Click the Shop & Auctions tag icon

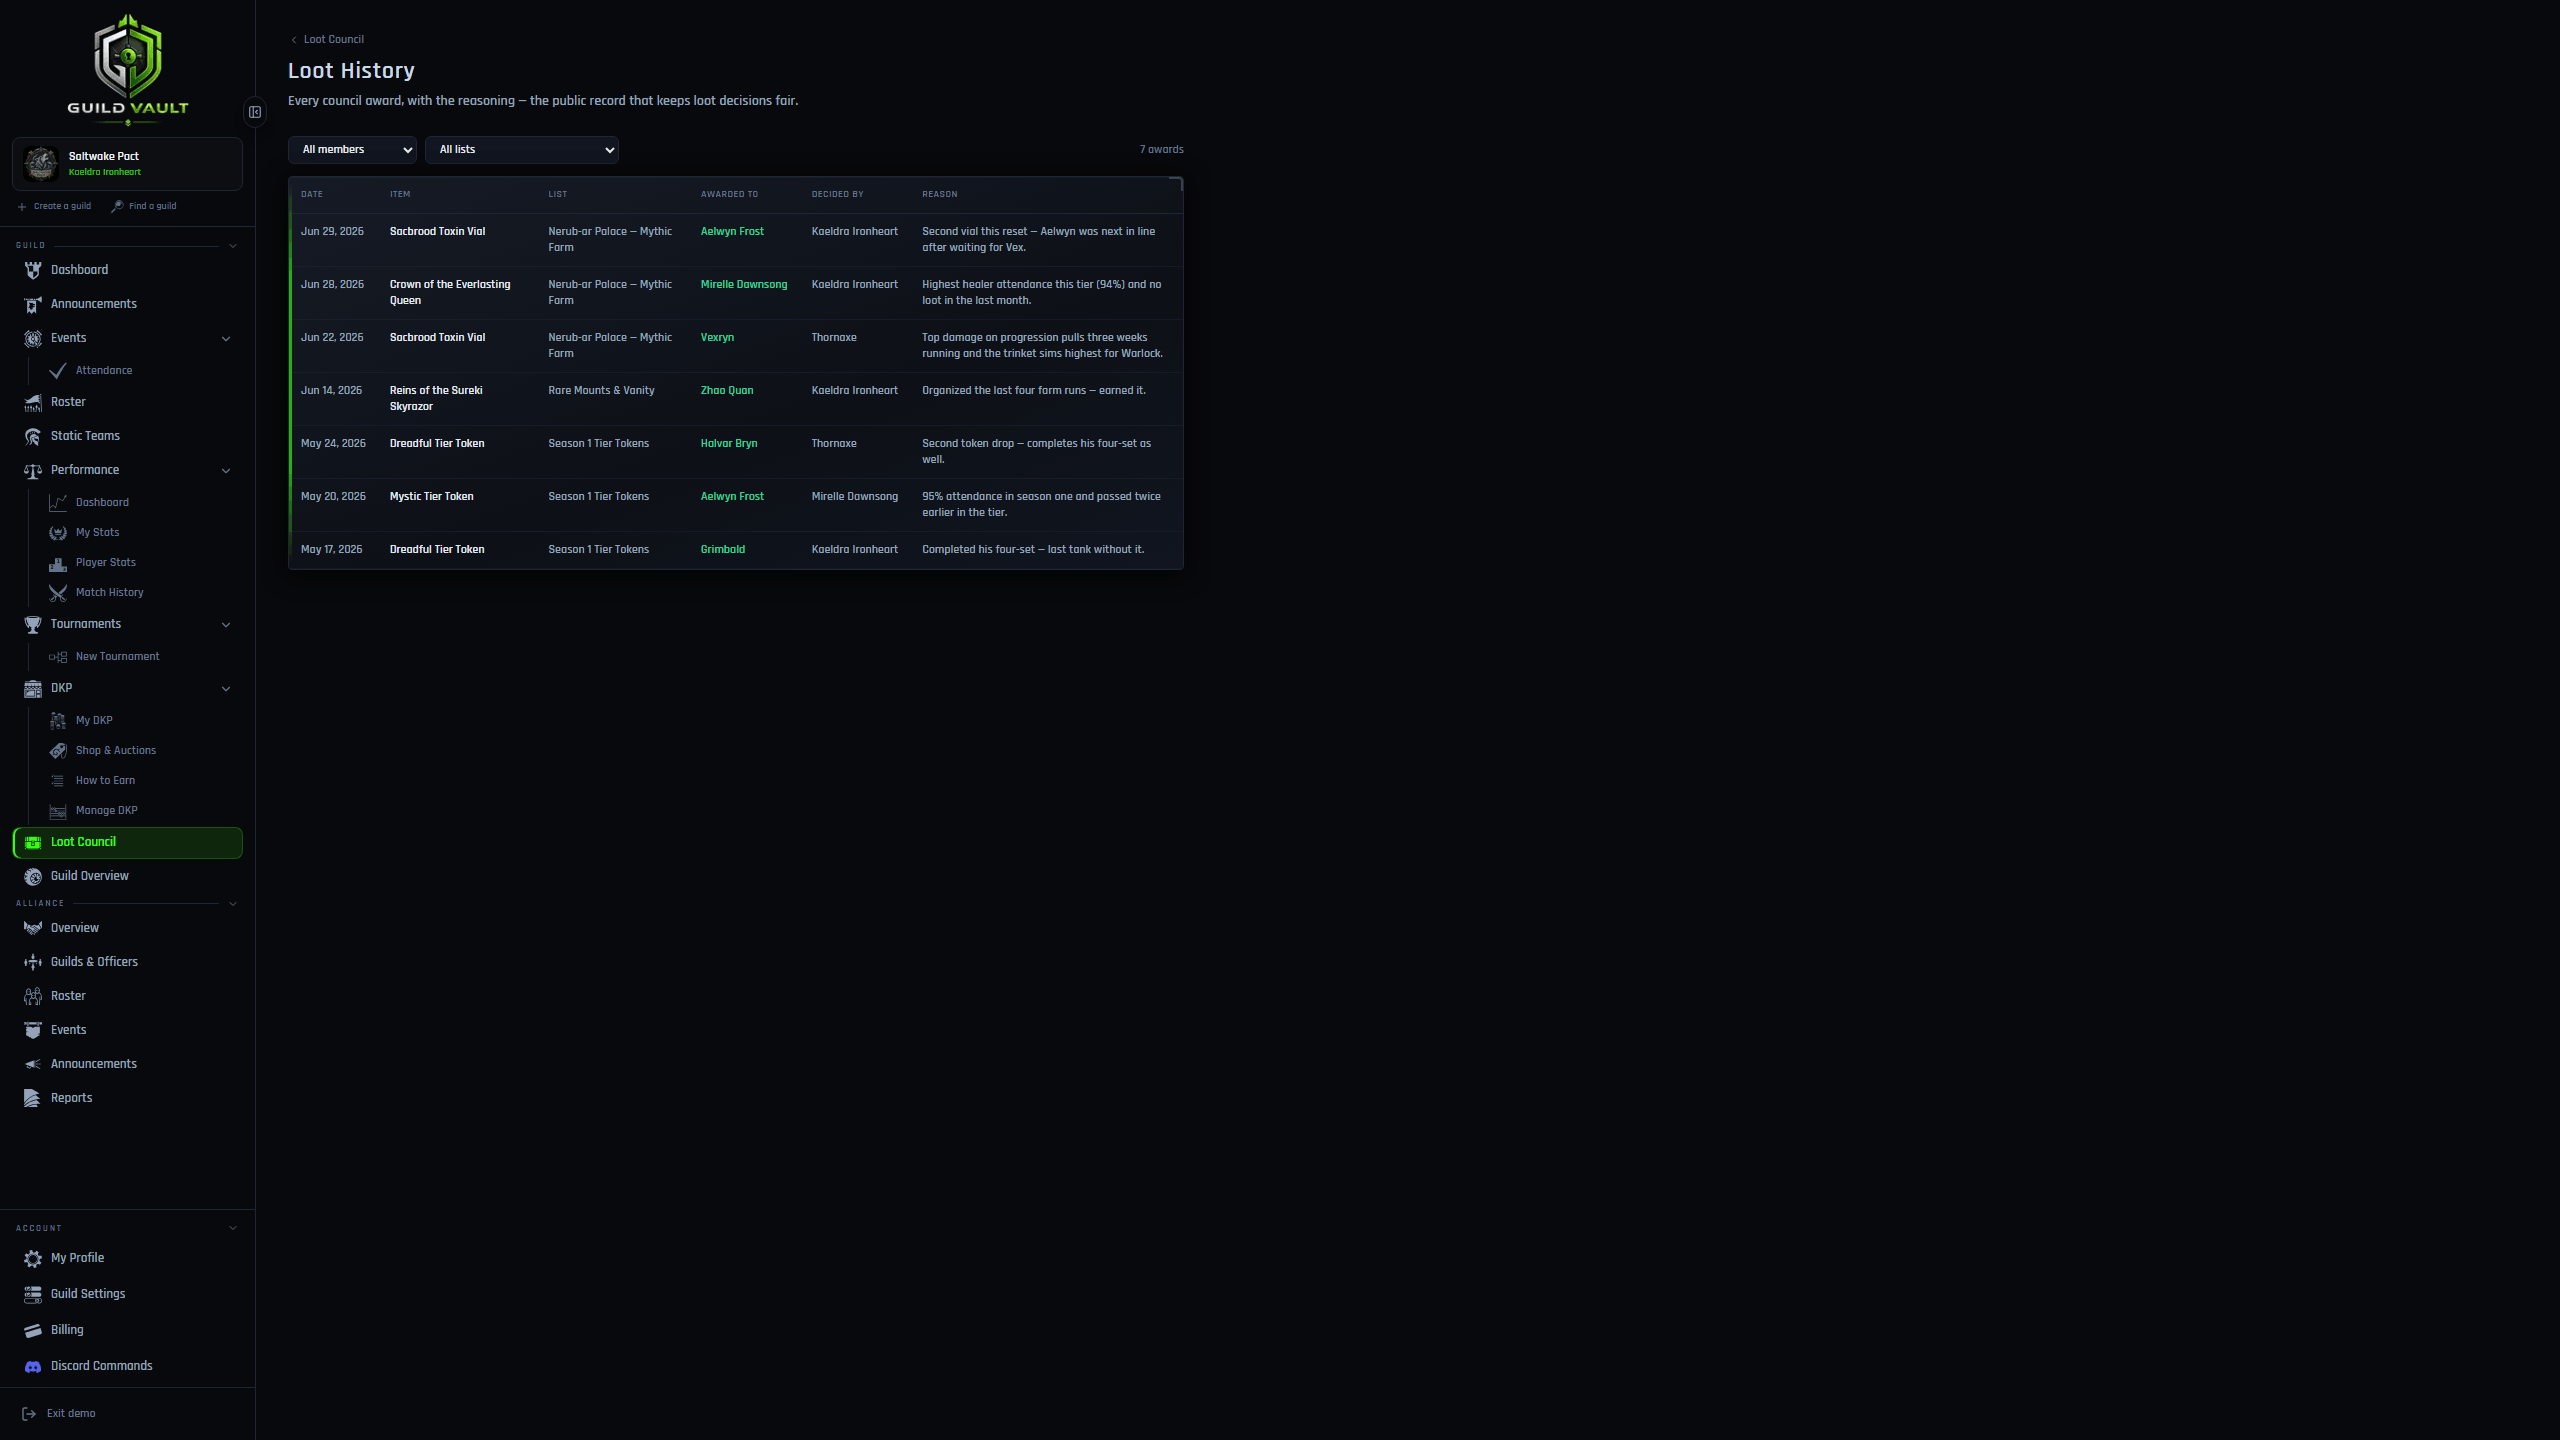pyautogui.click(x=58, y=751)
